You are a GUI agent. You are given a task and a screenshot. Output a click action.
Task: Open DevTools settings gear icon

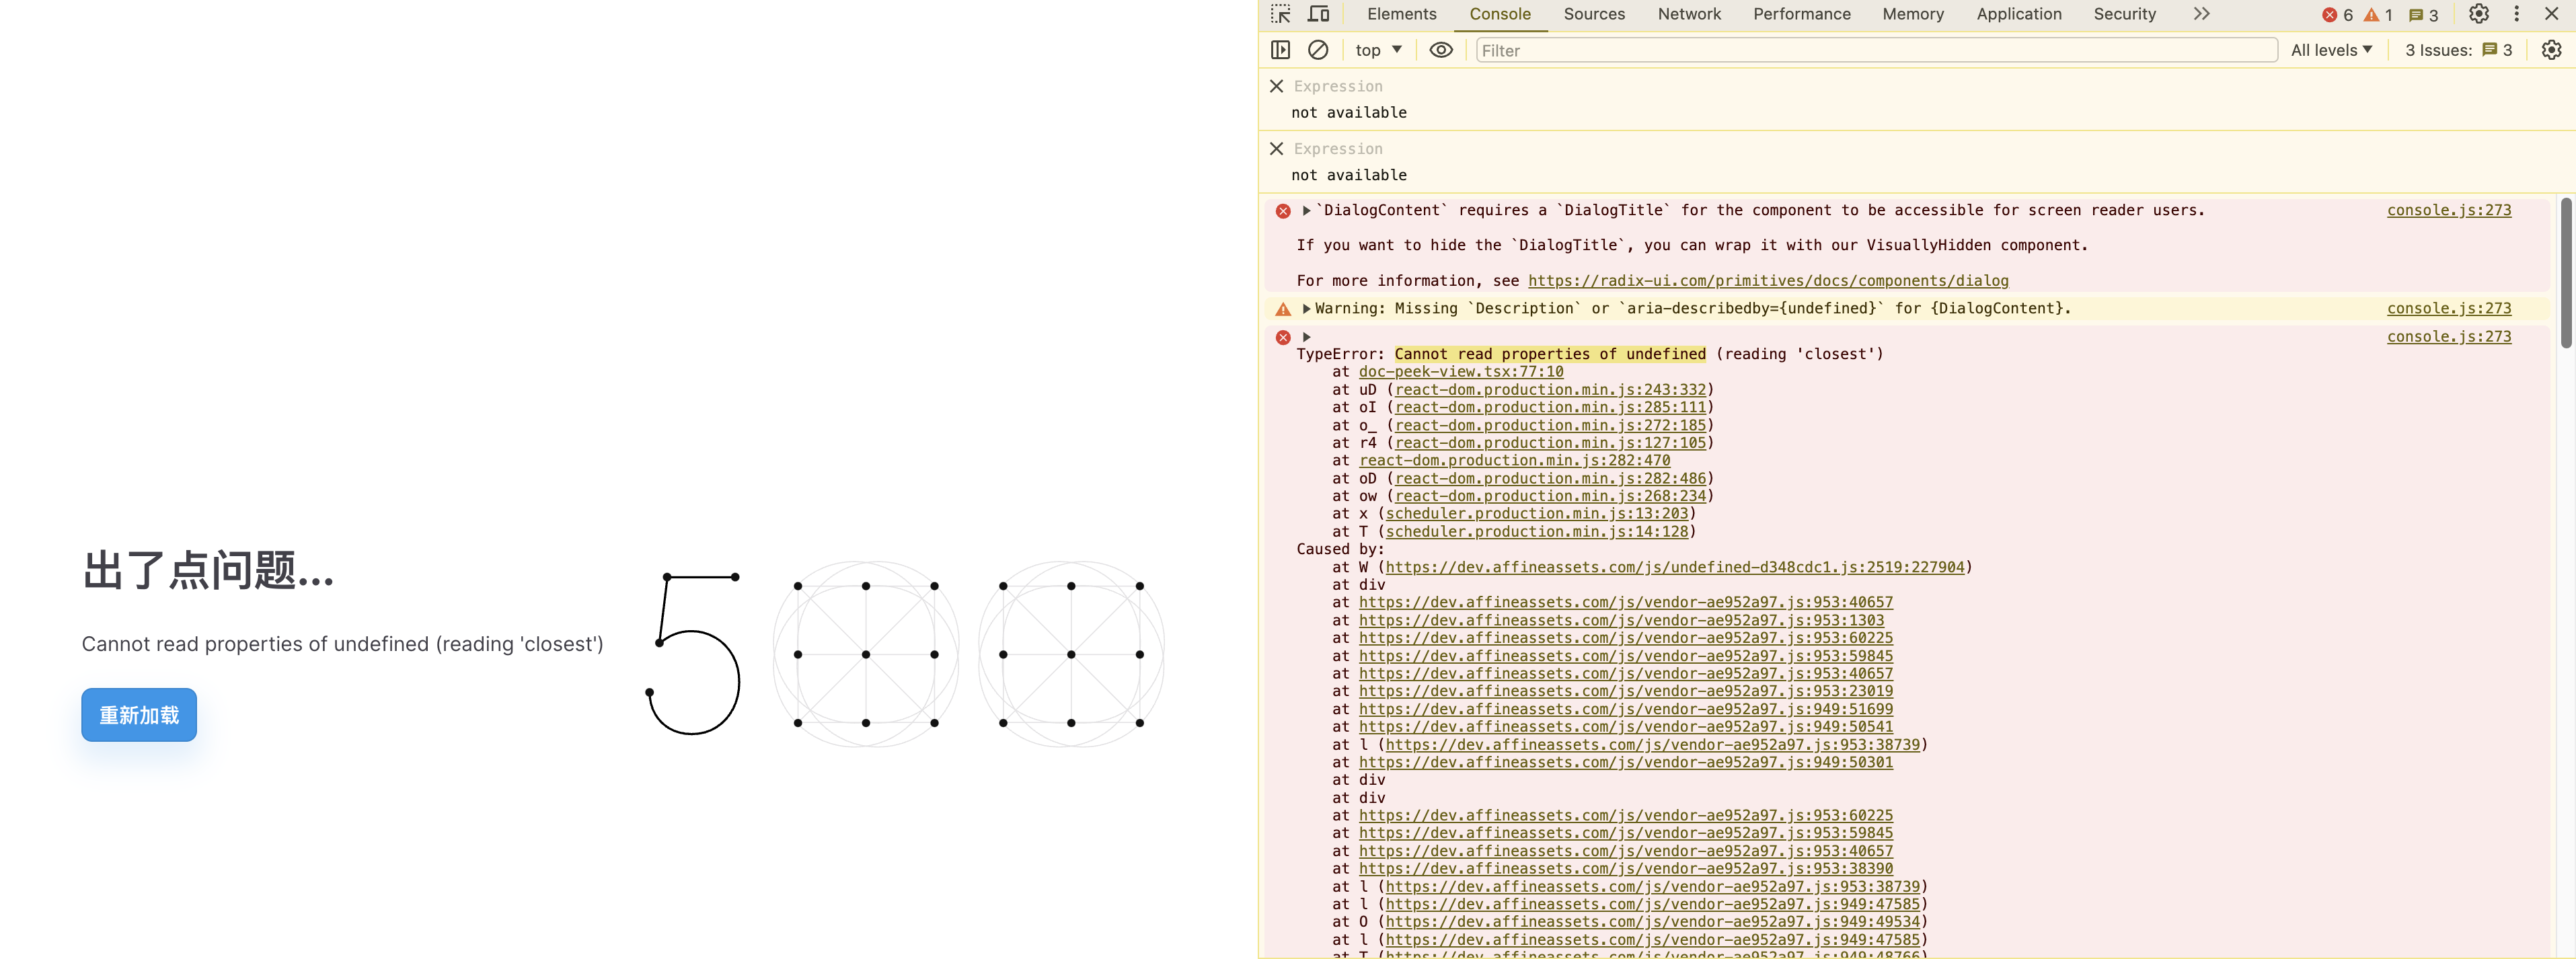coord(2478,14)
